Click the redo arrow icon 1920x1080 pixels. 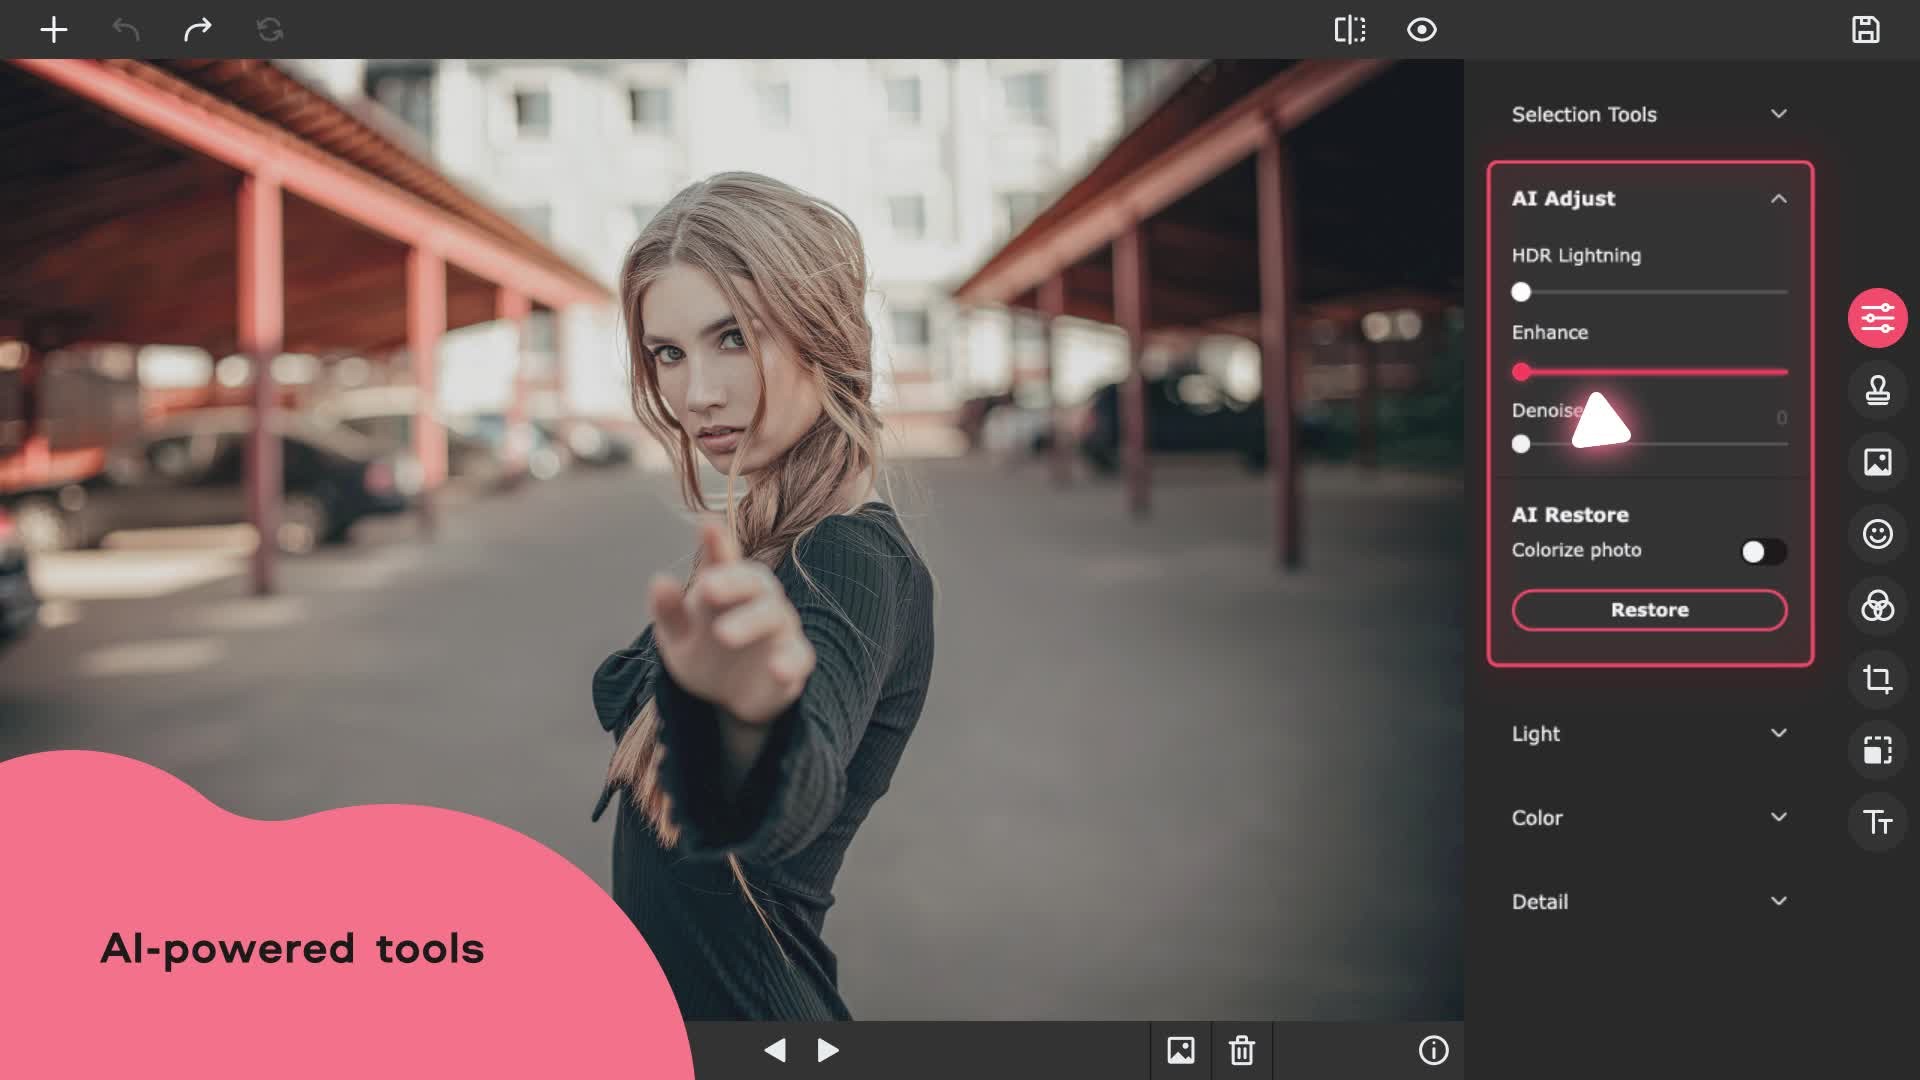coord(198,30)
